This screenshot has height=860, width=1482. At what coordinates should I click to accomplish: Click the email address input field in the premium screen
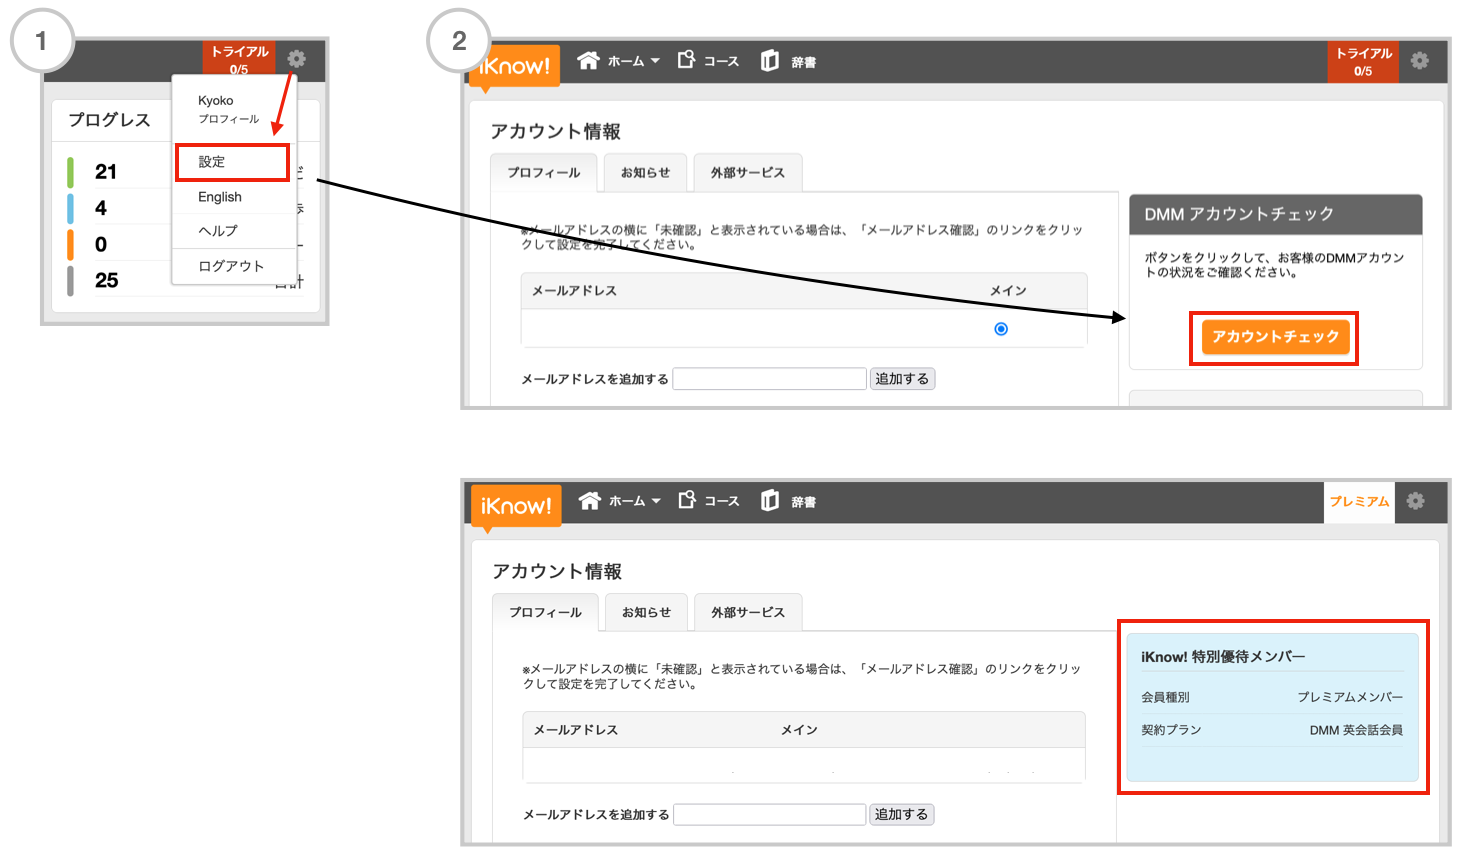click(769, 815)
